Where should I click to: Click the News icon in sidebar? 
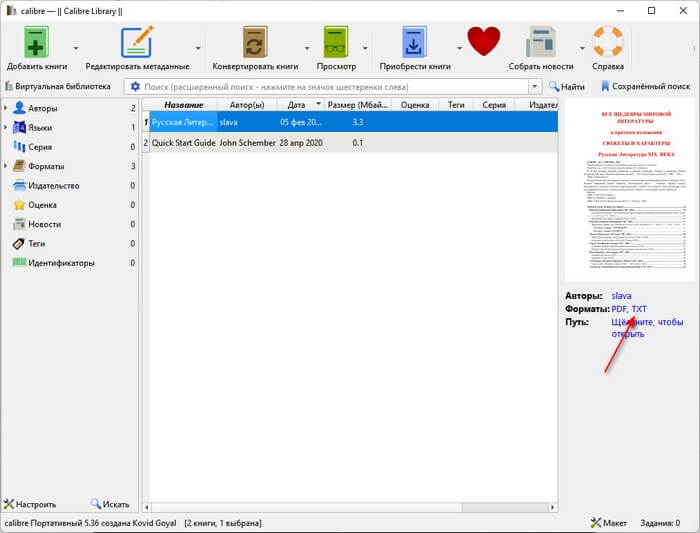click(19, 224)
